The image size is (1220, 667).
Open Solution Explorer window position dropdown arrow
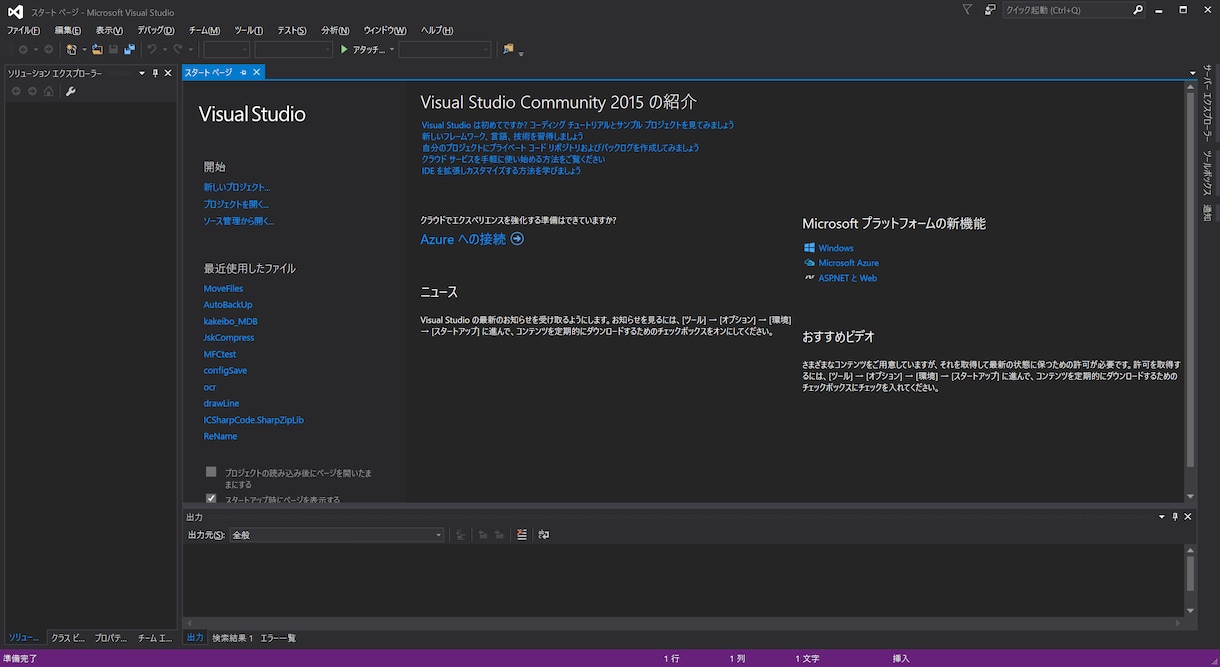coord(142,73)
